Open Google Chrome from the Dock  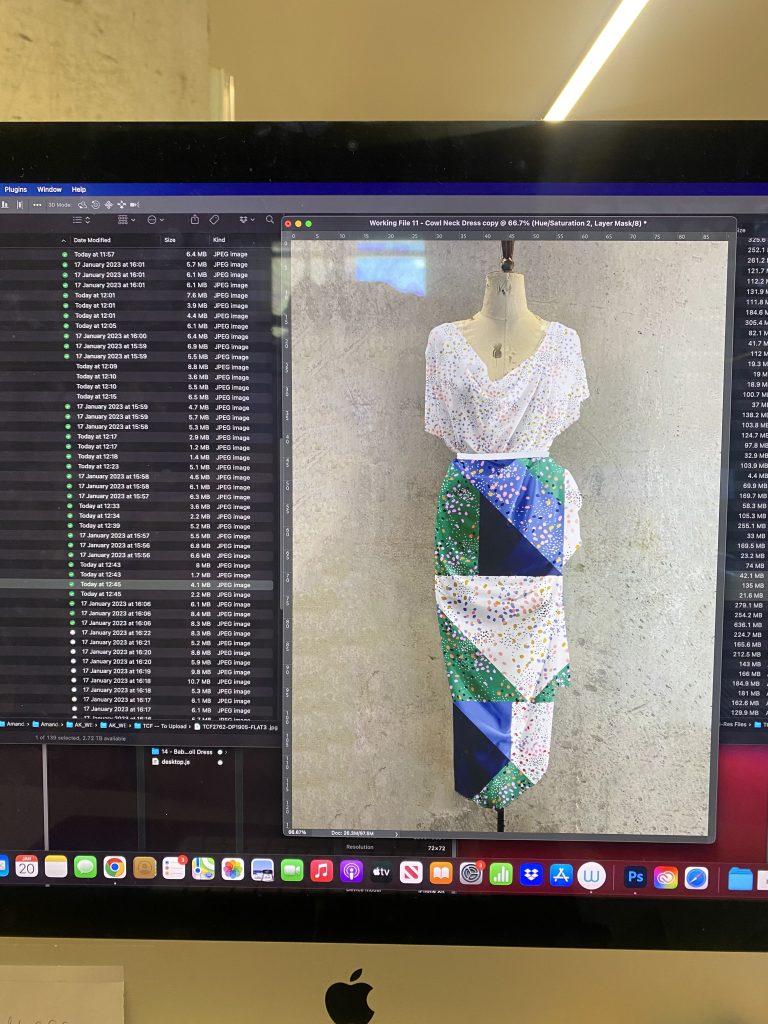114,867
